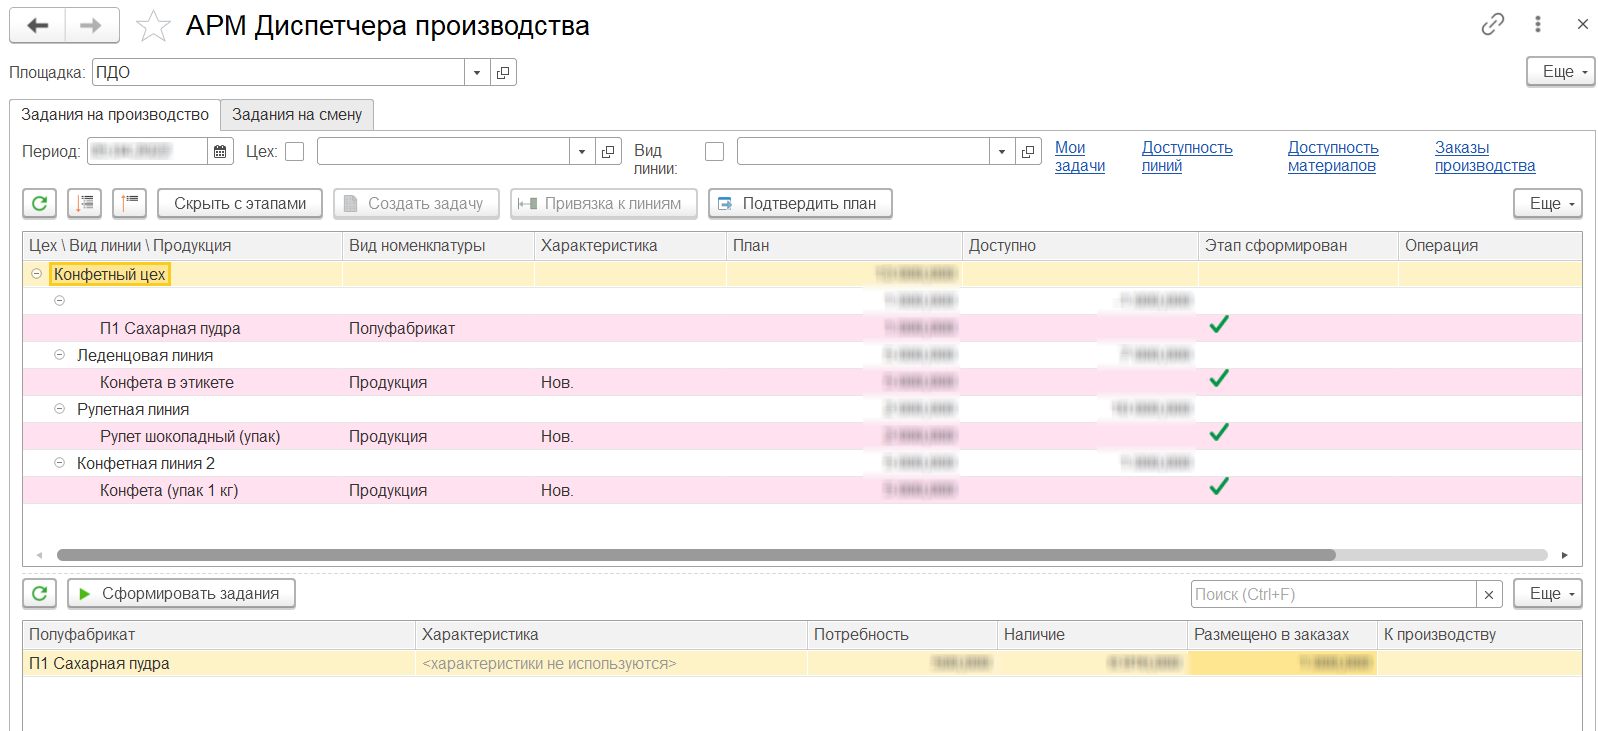1598x731 pixels.
Task: Click the back navigation arrow
Action: [38, 26]
